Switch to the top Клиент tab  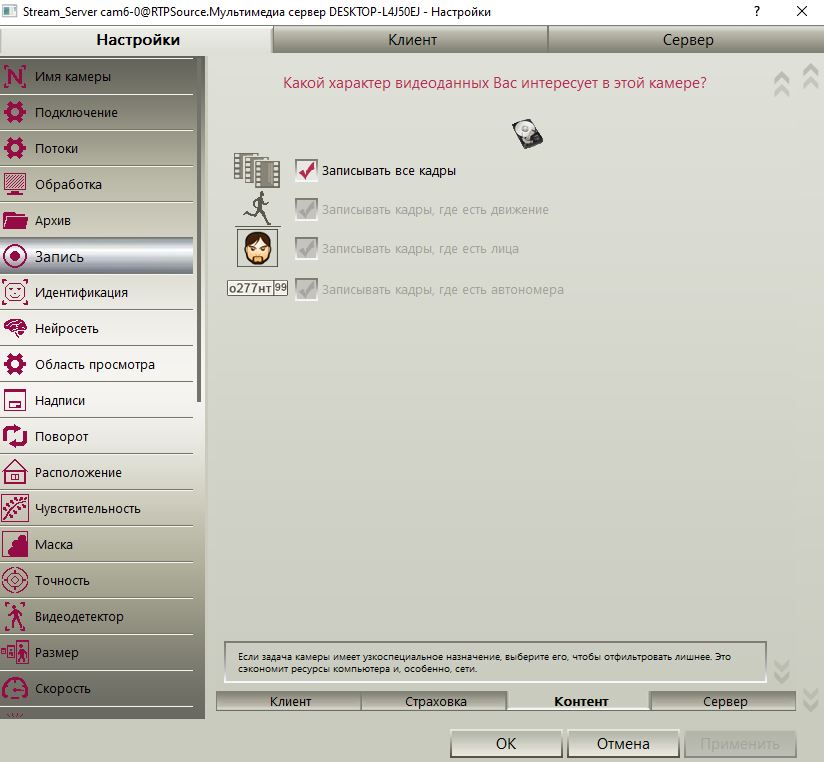(413, 40)
